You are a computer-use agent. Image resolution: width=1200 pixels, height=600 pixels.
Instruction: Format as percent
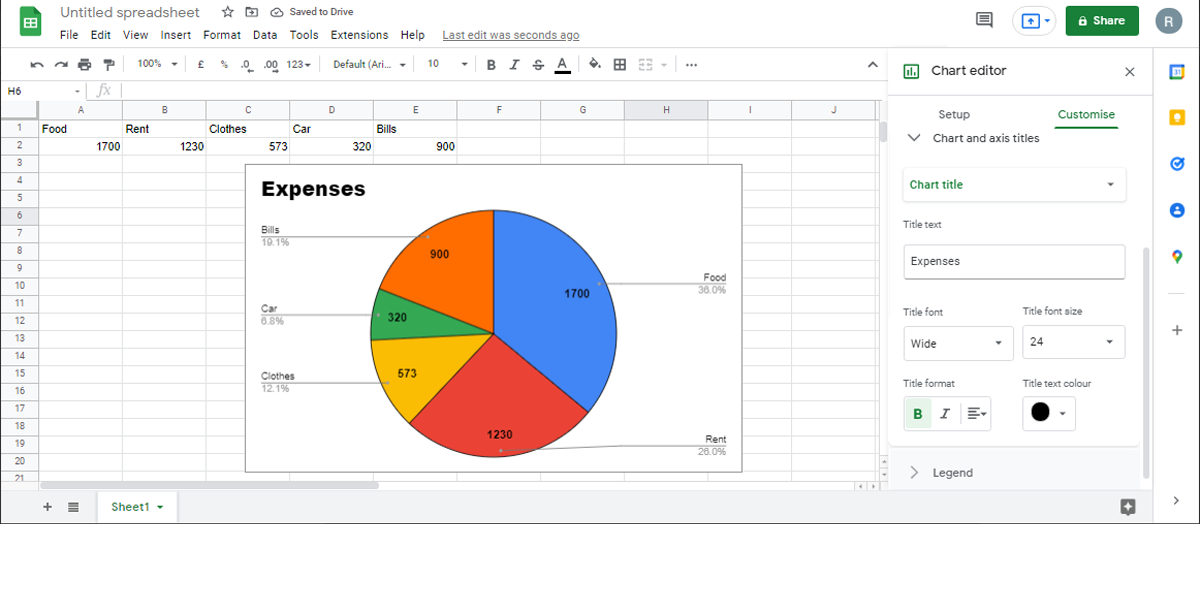(224, 64)
